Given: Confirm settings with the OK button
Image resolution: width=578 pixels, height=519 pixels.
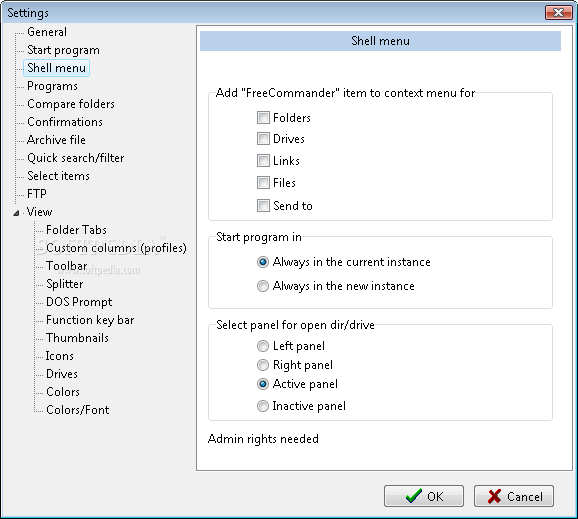Looking at the screenshot, I should pyautogui.click(x=424, y=496).
